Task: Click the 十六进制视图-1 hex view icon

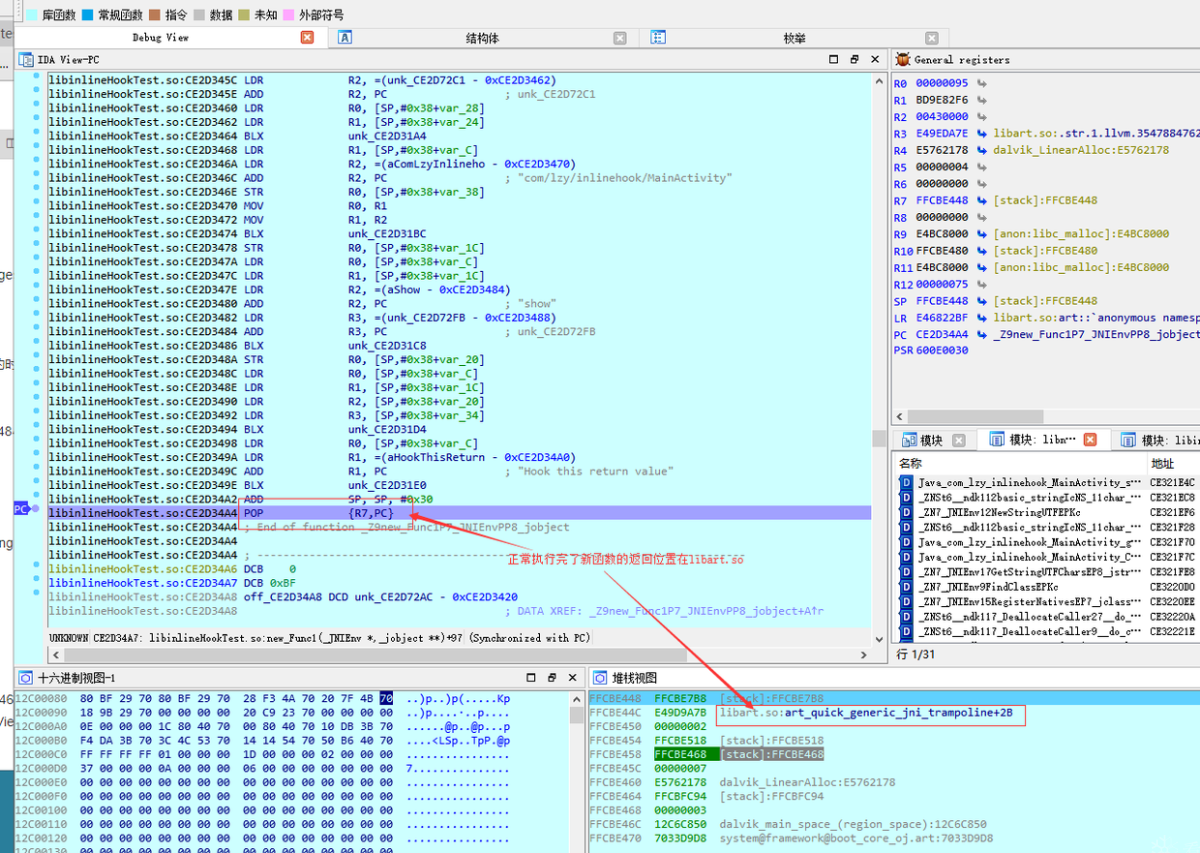Action: pyautogui.click(x=25, y=678)
